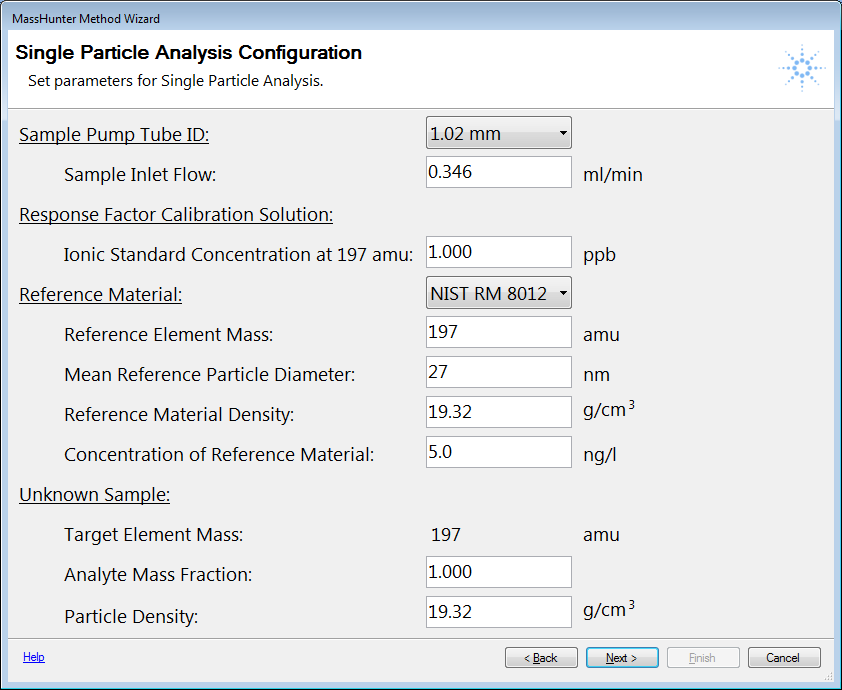Select the Ionic Standard Concentration input box
The width and height of the screenshot is (842, 690).
[498, 252]
